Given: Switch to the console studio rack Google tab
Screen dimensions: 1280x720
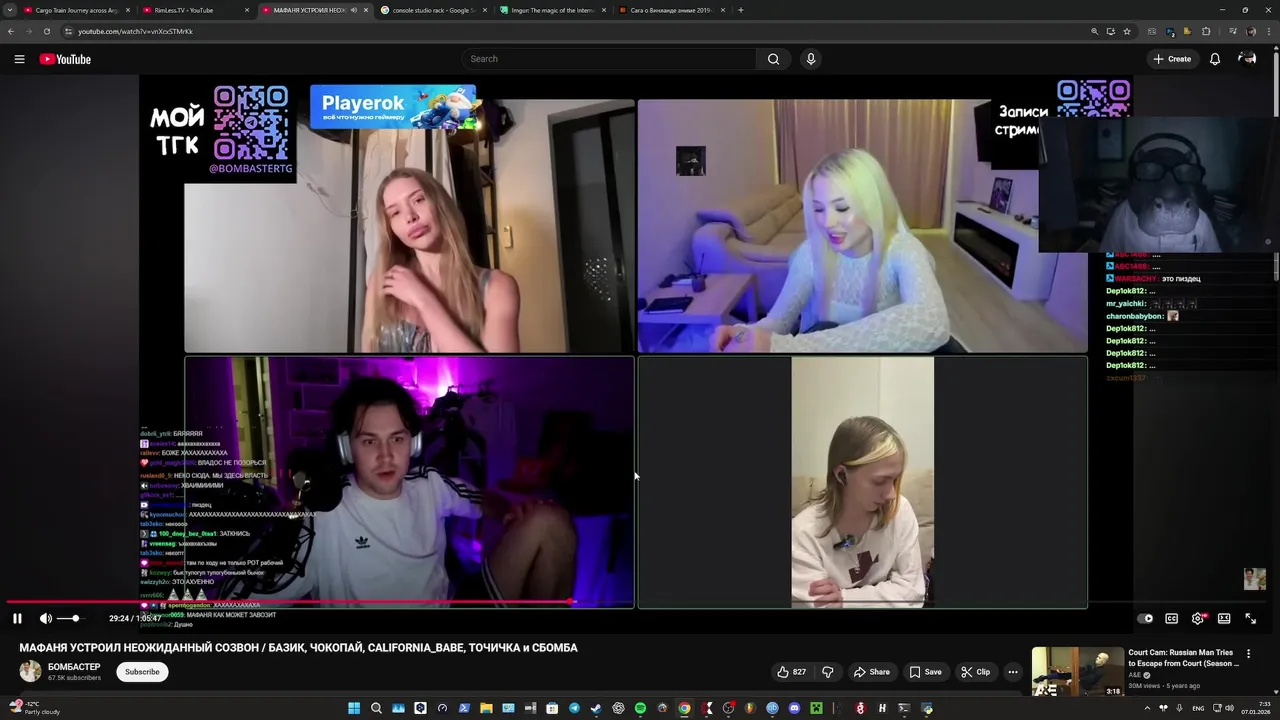Looking at the screenshot, I should tap(432, 10).
